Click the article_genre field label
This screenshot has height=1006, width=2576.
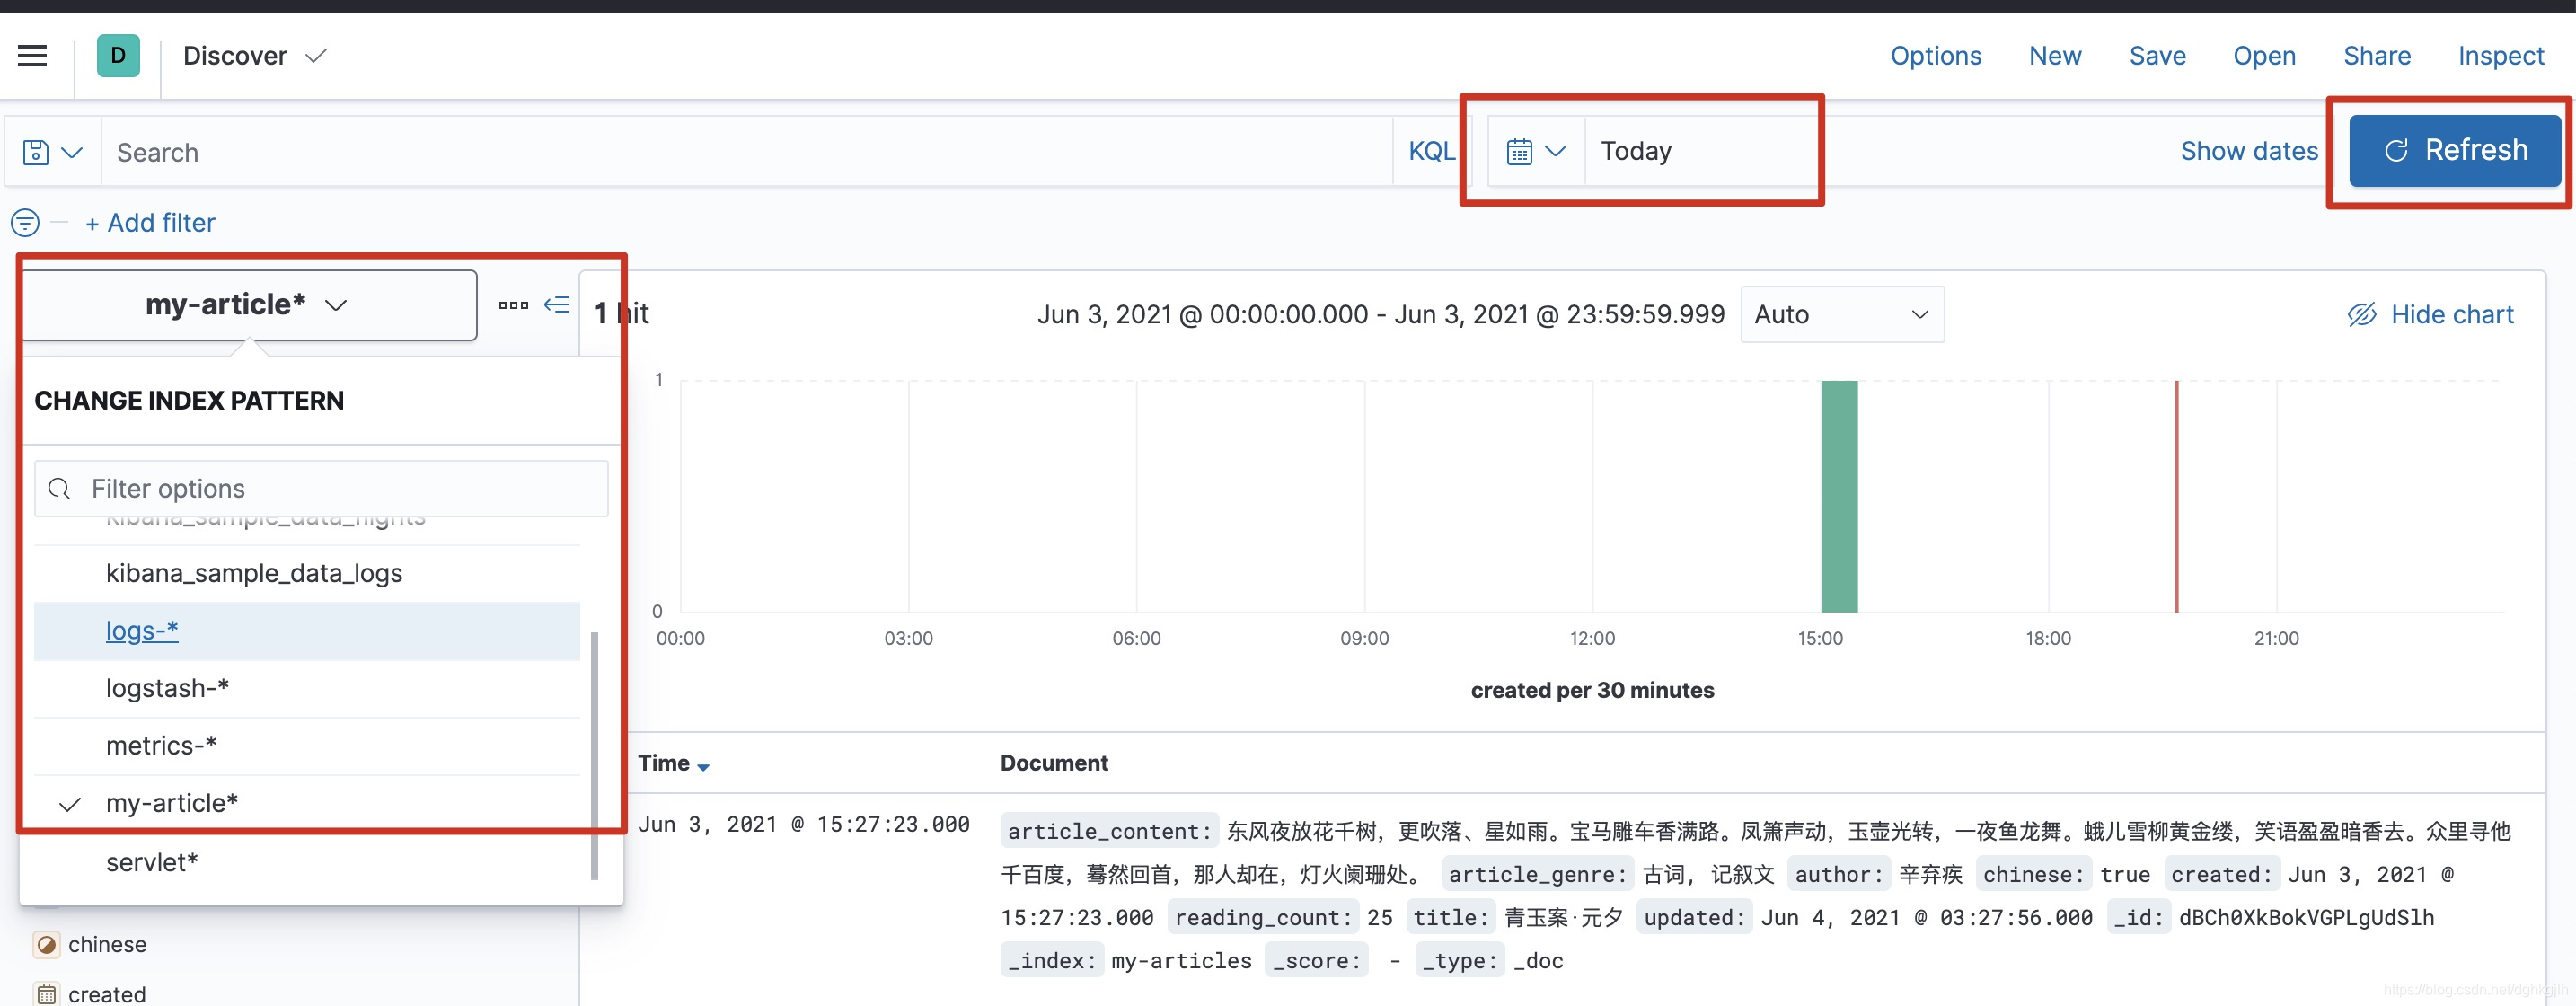pyautogui.click(x=1537, y=874)
